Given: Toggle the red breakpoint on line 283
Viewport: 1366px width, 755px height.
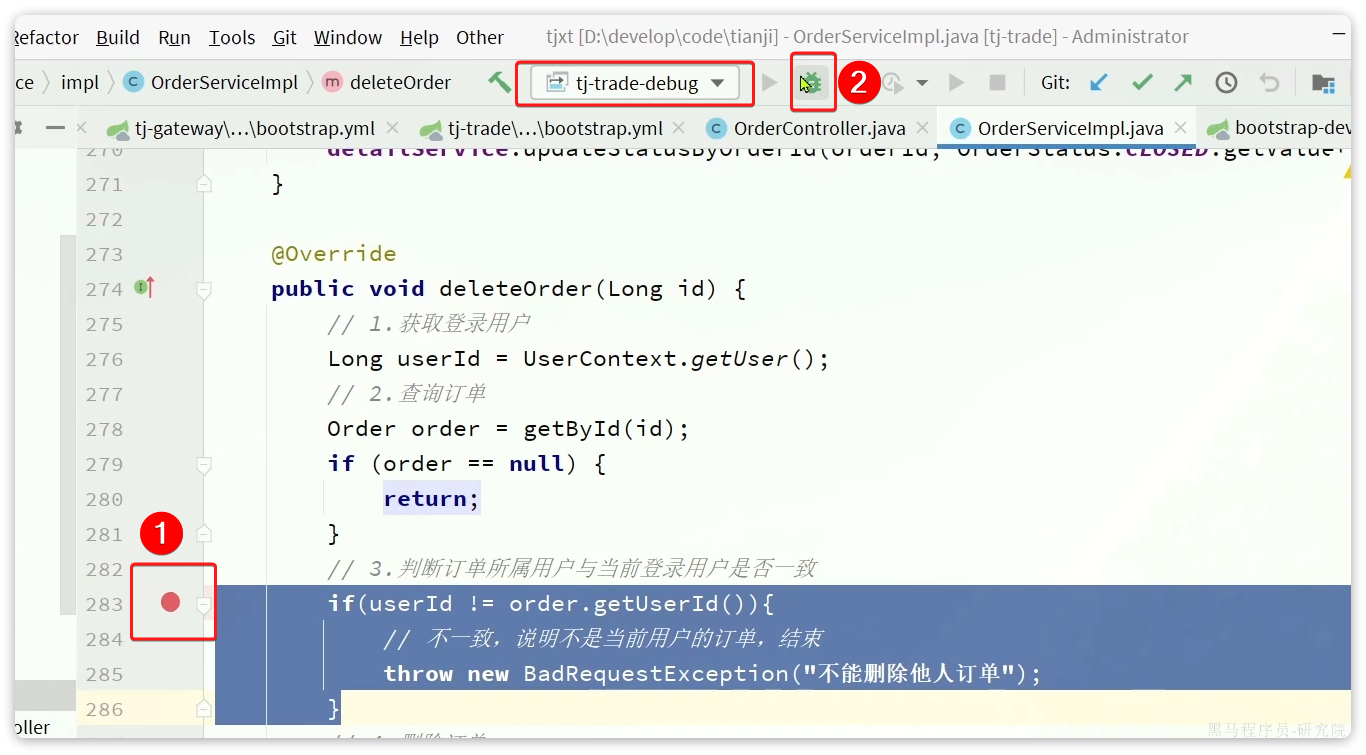Looking at the screenshot, I should (171, 602).
